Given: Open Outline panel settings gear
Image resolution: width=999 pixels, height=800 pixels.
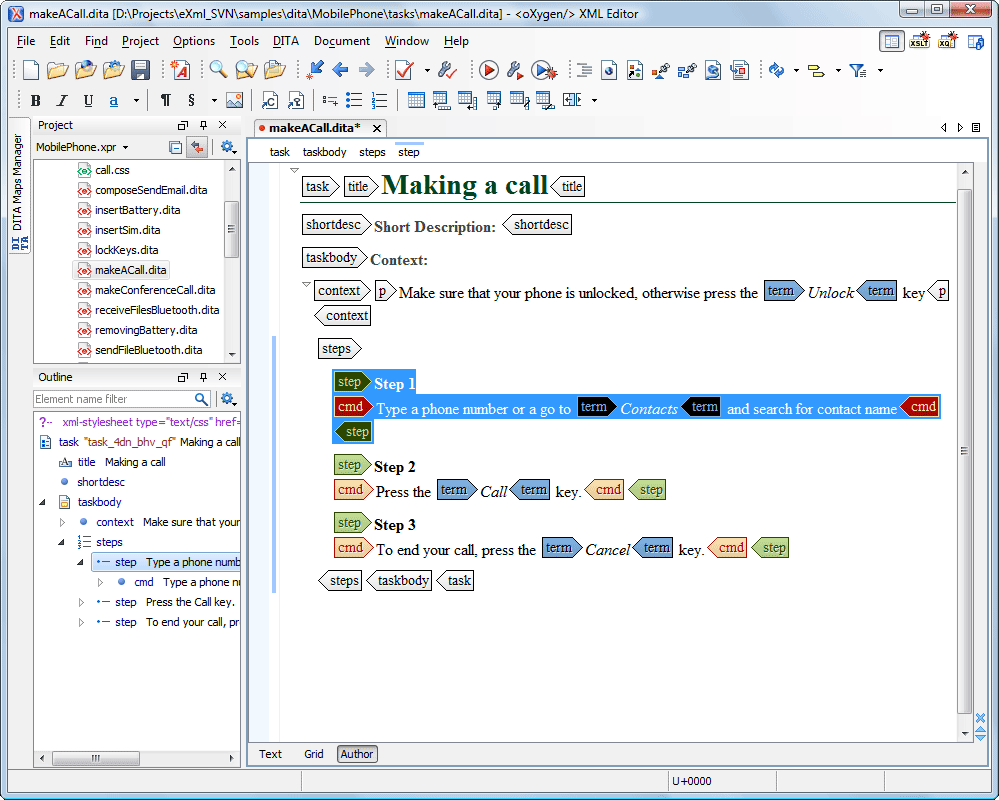Looking at the screenshot, I should pos(228,399).
